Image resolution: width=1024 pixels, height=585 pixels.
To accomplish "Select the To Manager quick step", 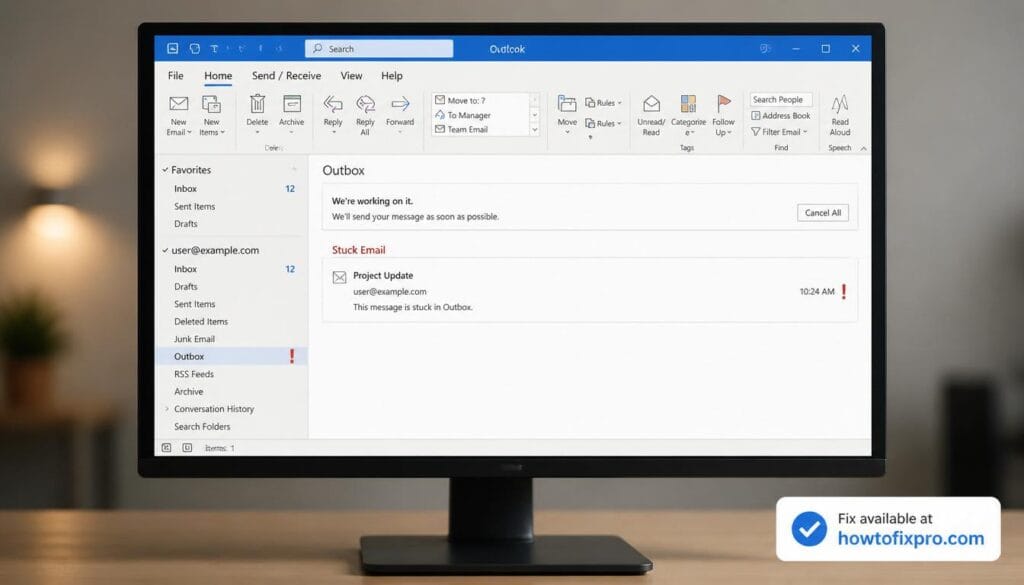I will [463, 115].
